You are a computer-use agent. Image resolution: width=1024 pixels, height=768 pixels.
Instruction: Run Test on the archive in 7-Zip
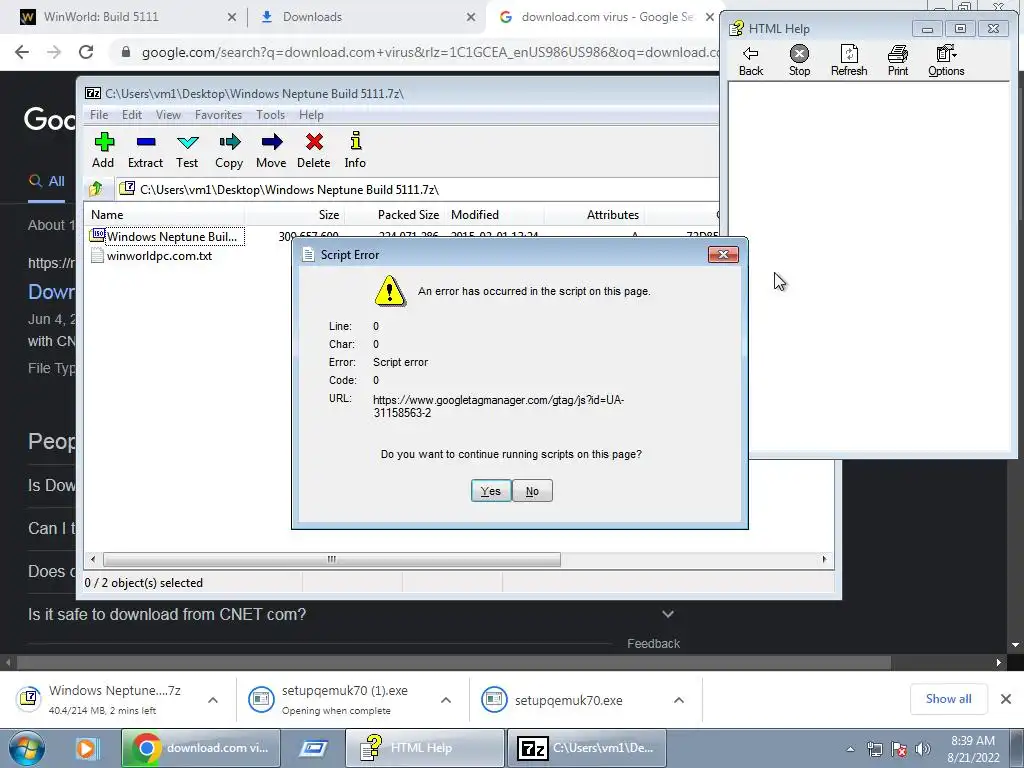pos(187,142)
